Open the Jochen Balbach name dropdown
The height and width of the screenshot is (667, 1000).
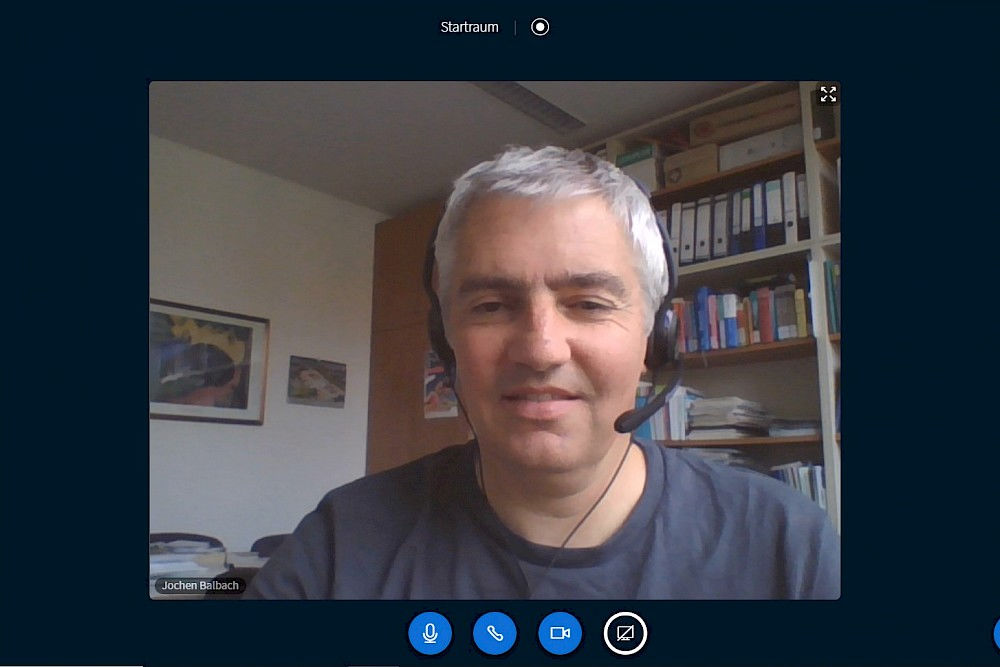pyautogui.click(x=200, y=586)
